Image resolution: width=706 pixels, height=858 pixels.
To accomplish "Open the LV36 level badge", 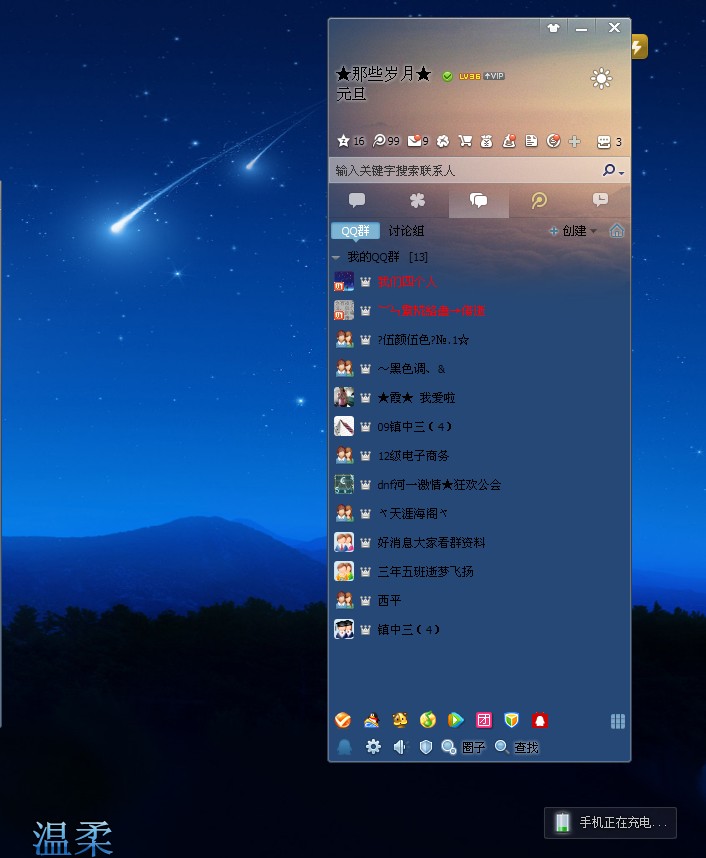I will coord(470,76).
